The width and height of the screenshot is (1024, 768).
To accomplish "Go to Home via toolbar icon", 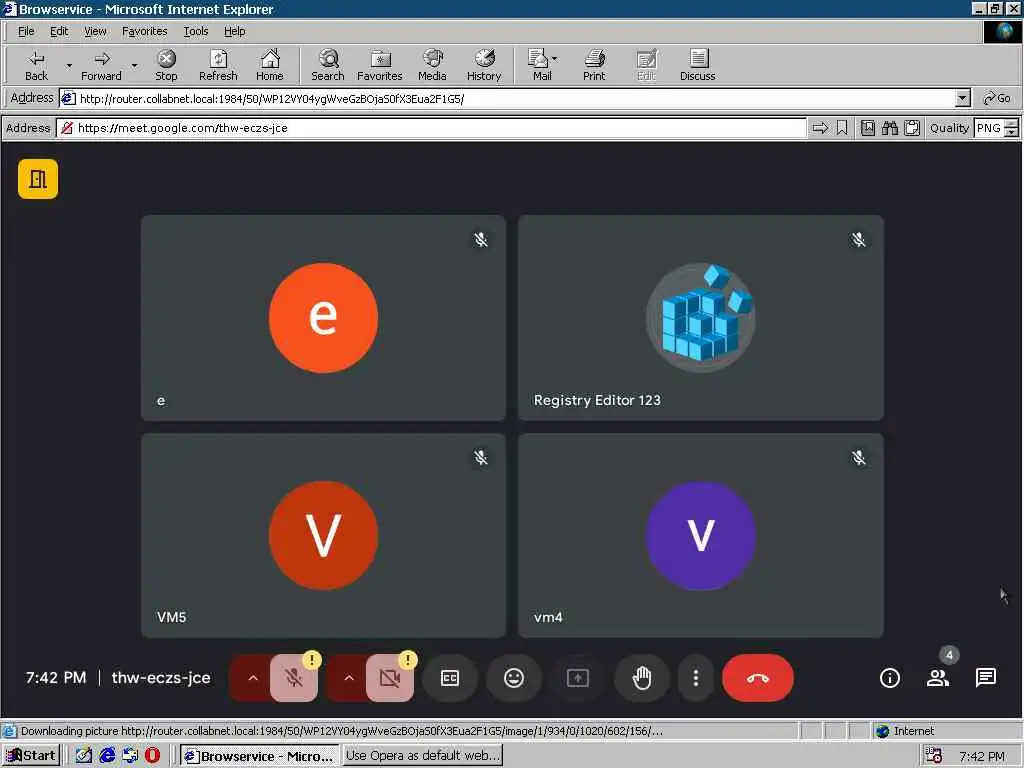I will coord(270,65).
